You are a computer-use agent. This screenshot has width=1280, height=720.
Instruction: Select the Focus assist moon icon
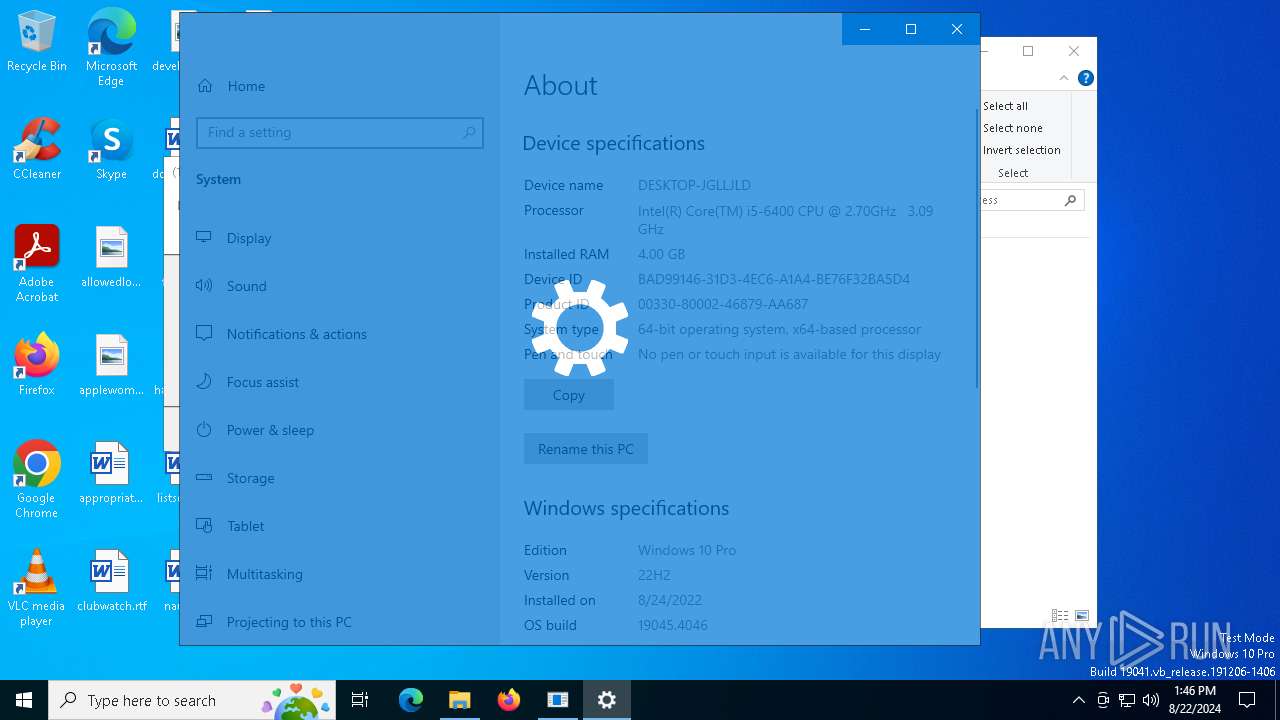[204, 382]
